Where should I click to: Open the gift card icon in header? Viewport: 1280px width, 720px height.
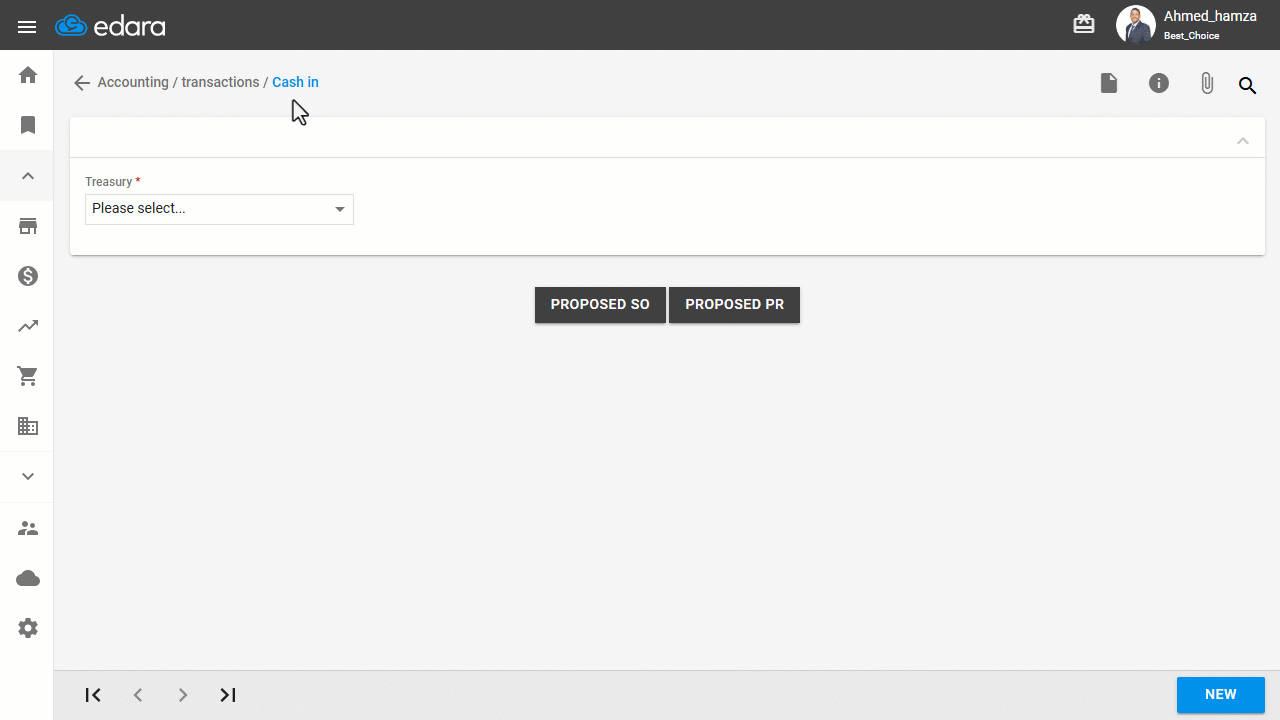tap(1084, 24)
